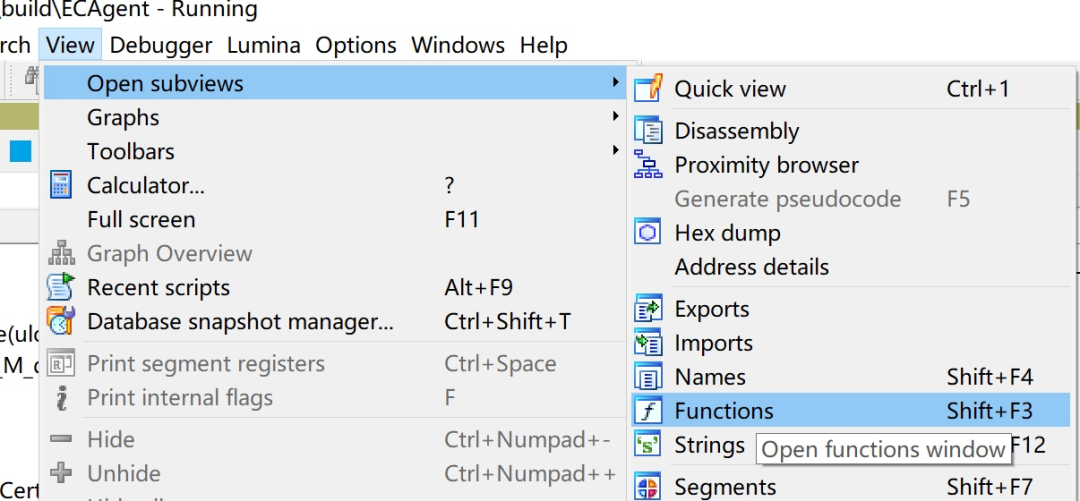Expand the Toolbars submenu arrow
Screen dimensions: 1080x501
coord(616,151)
